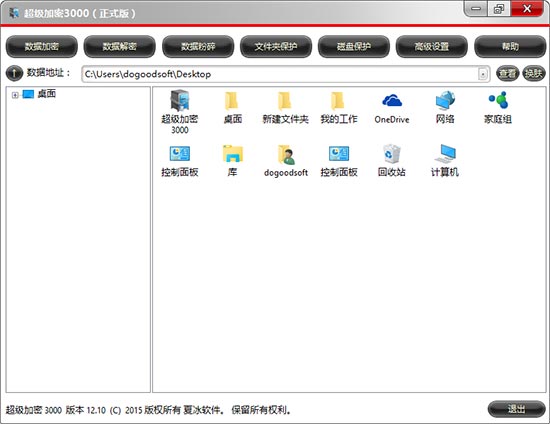Screen dimensions: 550x424
Task: Click the blue desktop icon in tree
Action: point(28,94)
